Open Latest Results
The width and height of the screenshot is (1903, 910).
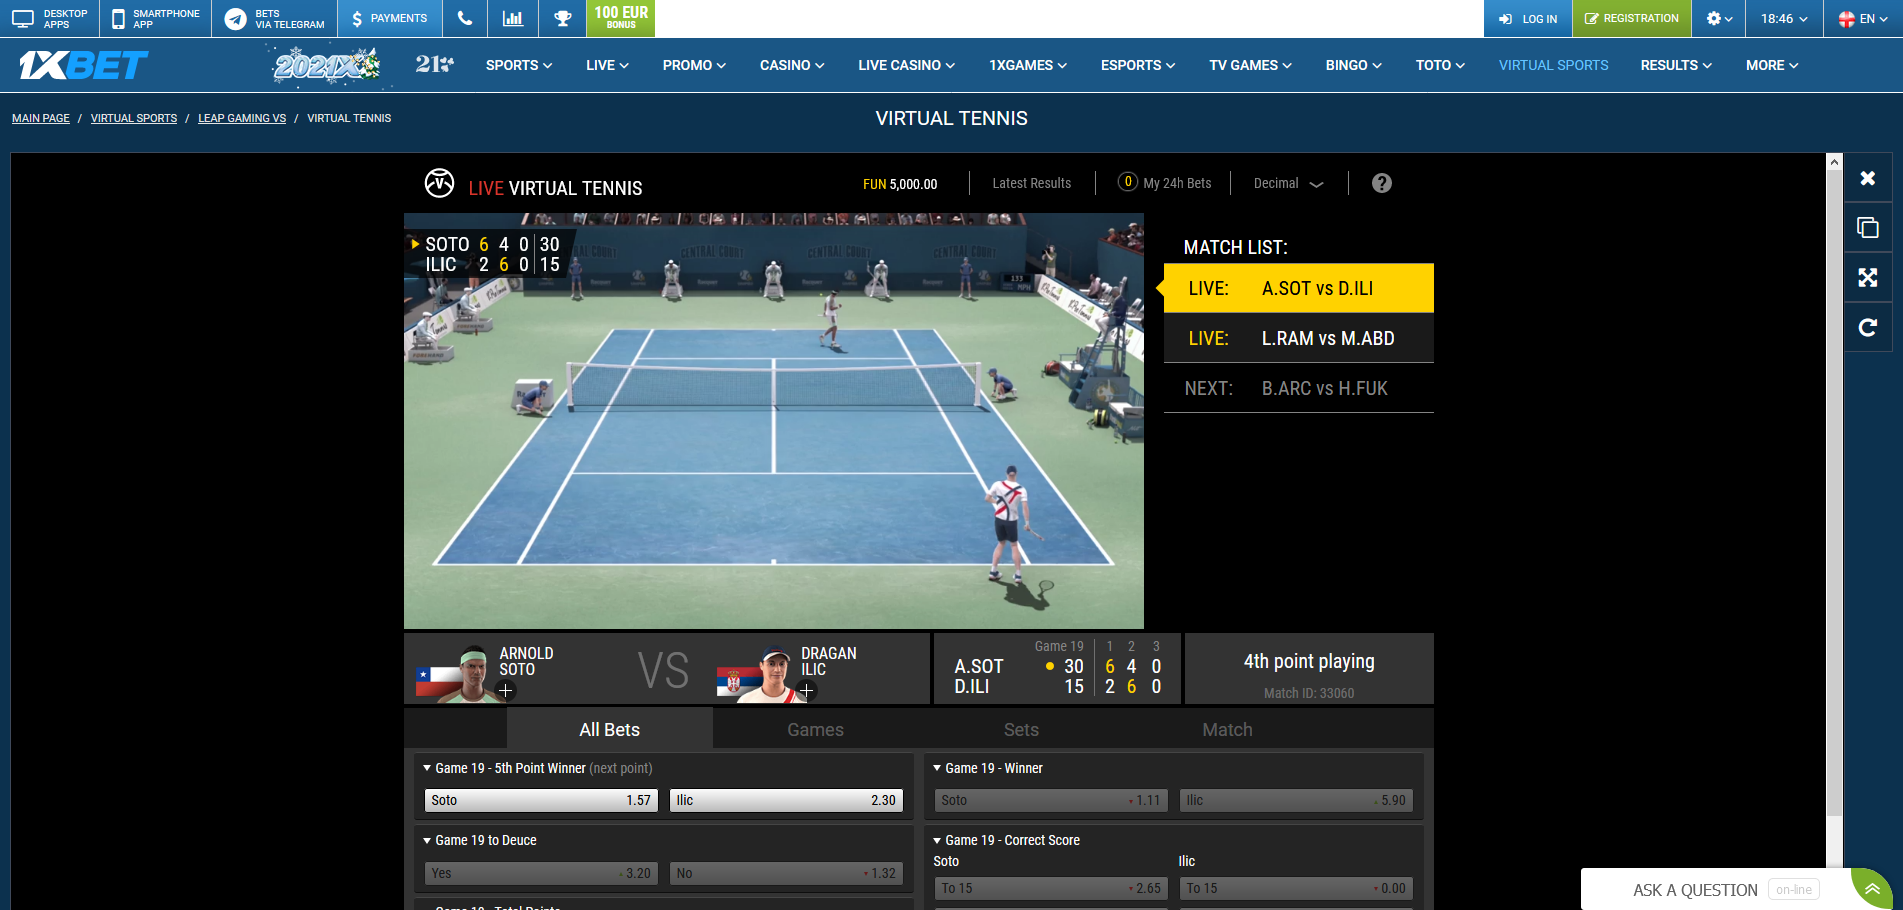[x=1031, y=184]
